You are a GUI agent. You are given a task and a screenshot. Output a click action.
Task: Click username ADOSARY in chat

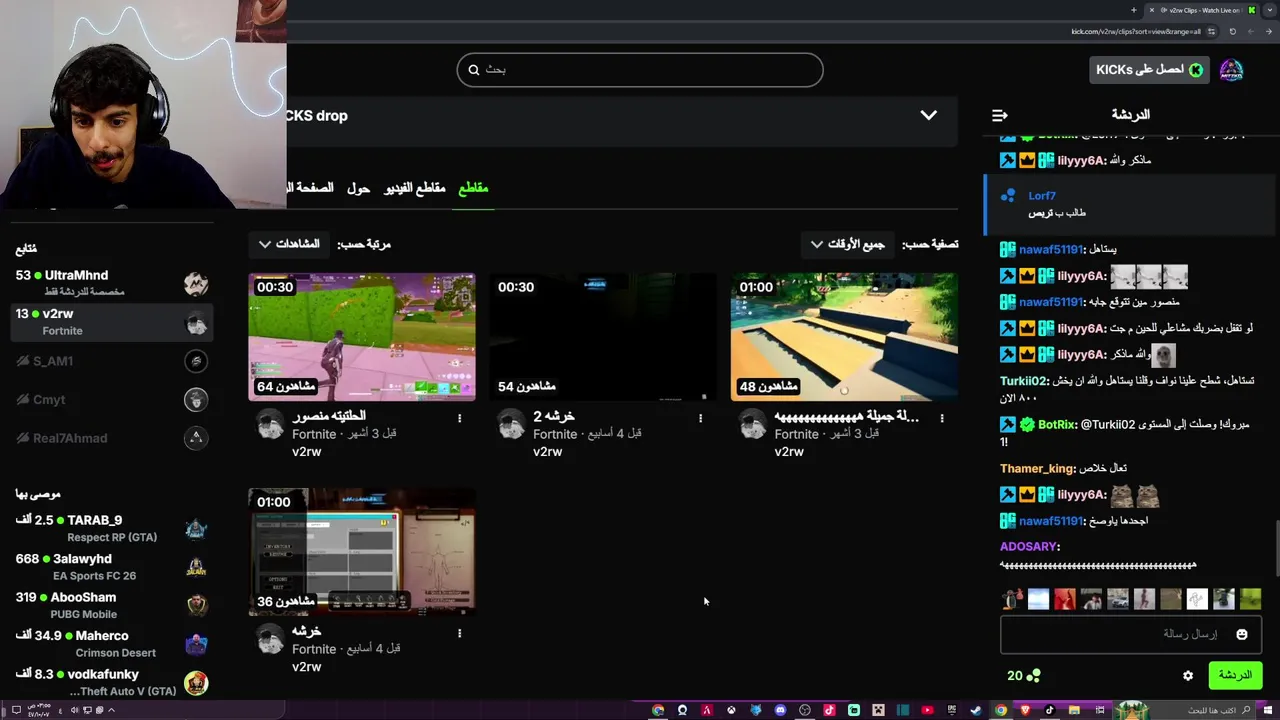1029,547
